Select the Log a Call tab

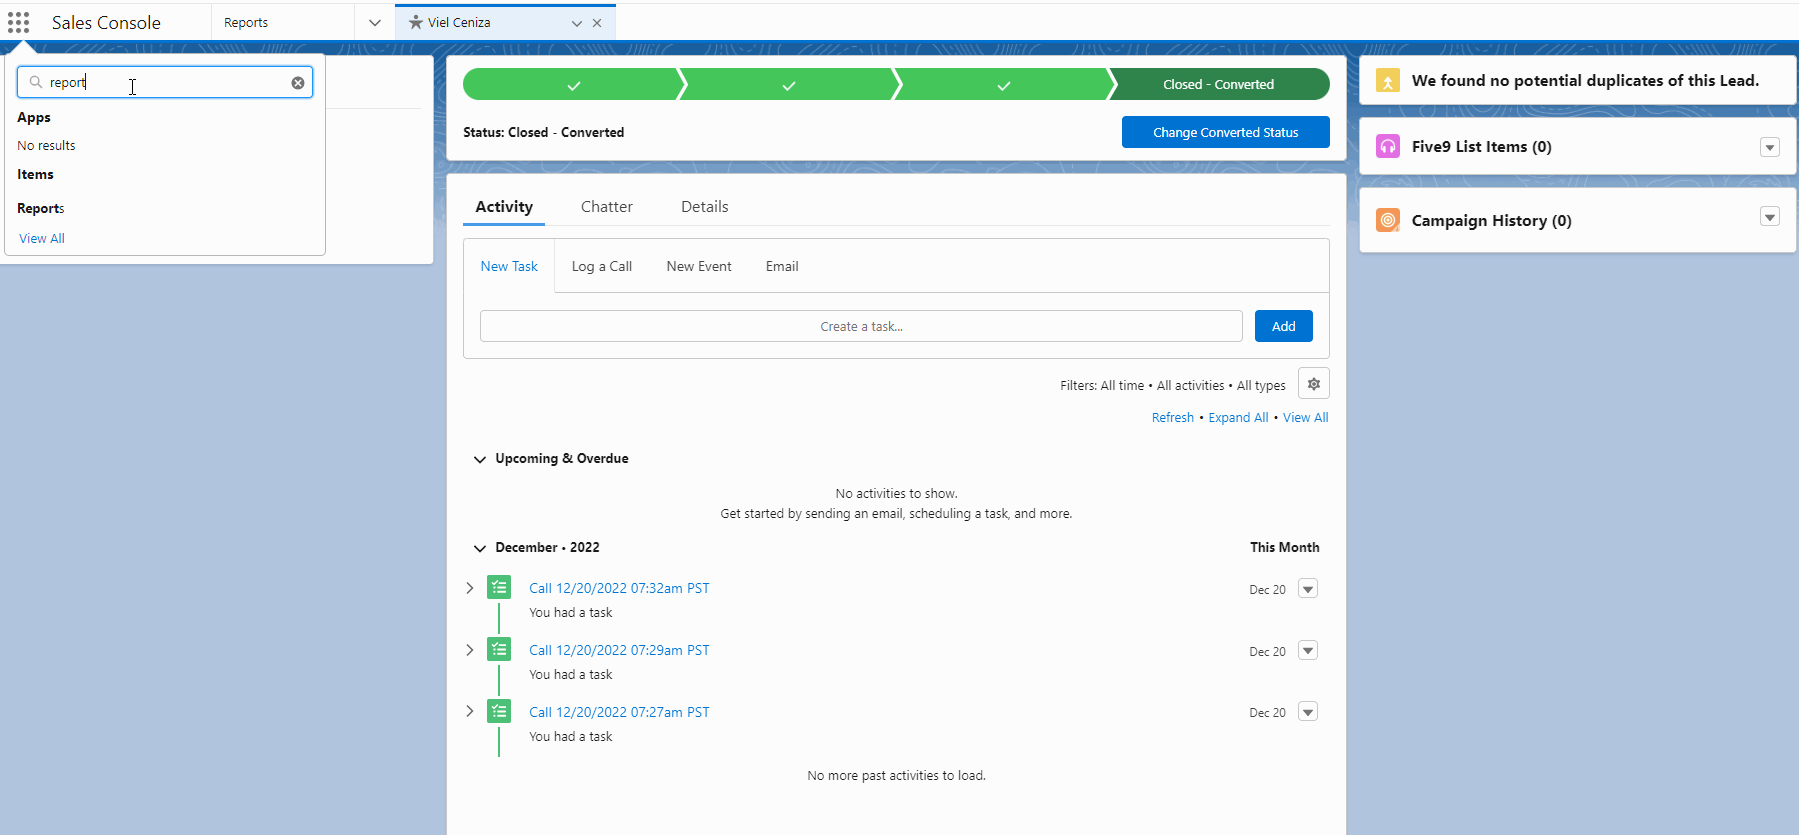[x=602, y=266]
